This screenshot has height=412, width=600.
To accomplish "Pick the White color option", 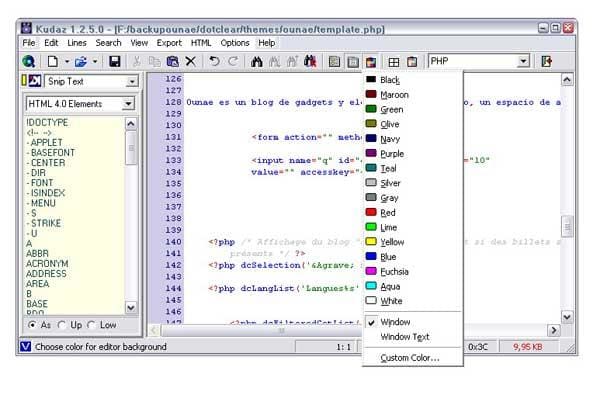I will (412, 301).
